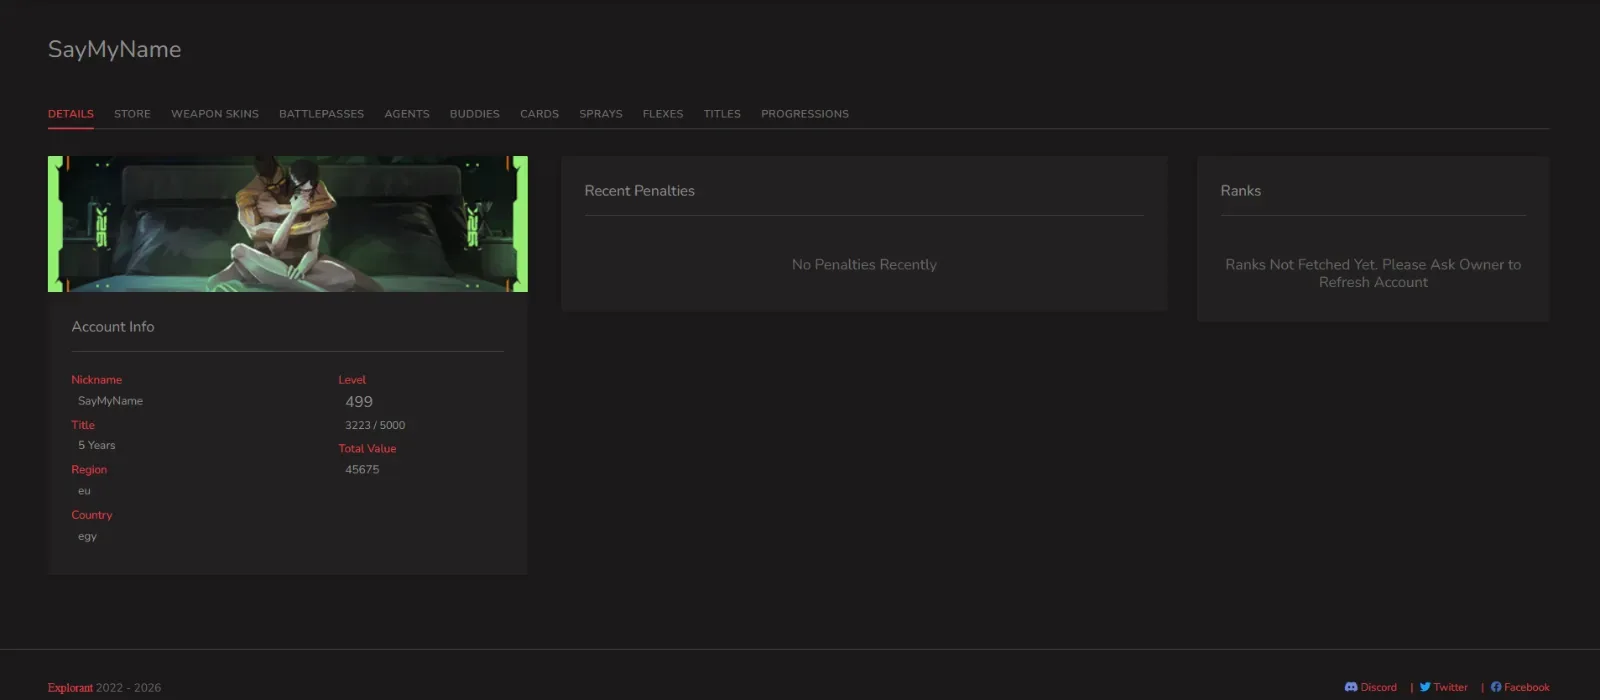
Task: View the Agents tab
Action: click(407, 114)
